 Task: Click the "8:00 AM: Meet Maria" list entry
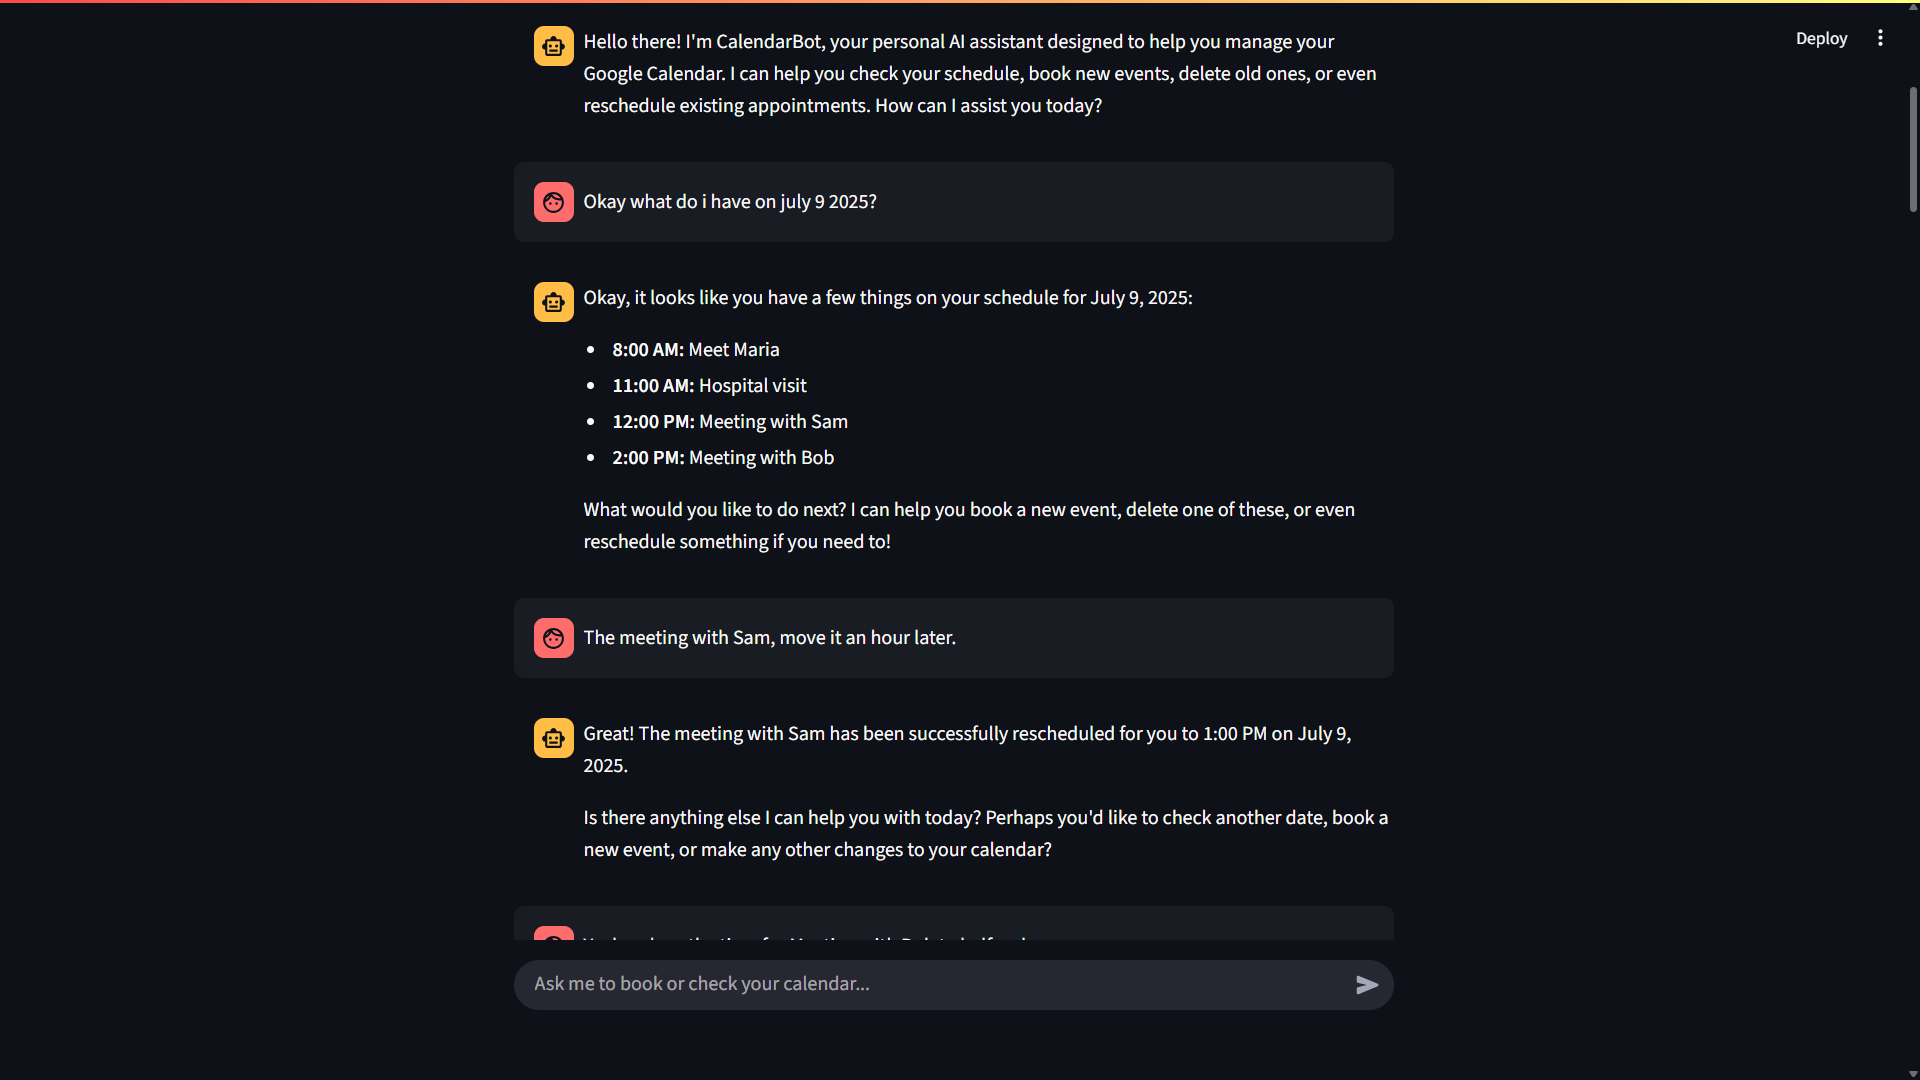[x=696, y=350]
